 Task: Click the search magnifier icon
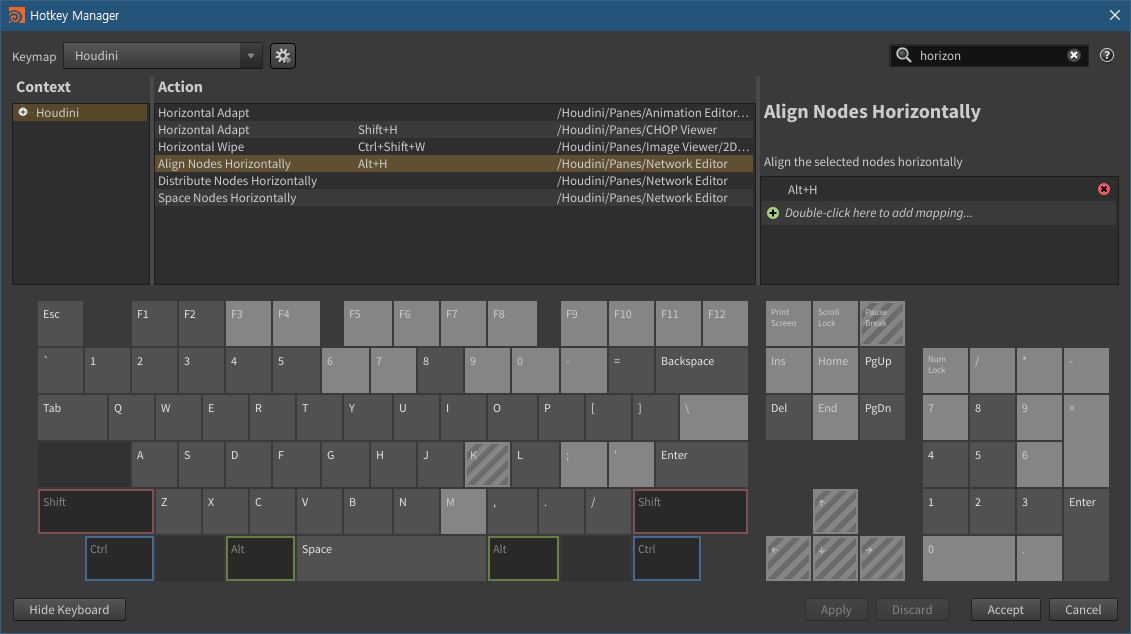(x=904, y=56)
